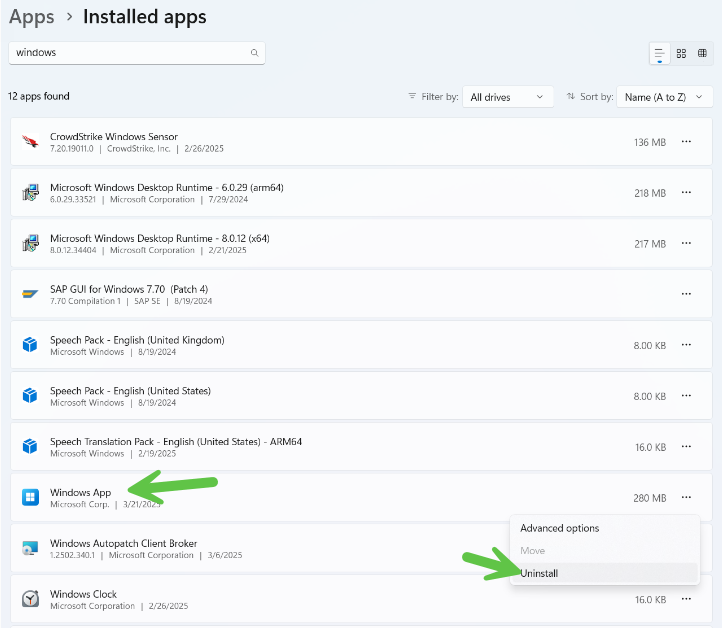Select Microsoft Windows Desktop Runtime 6.0.29 (arm64)

point(167,188)
